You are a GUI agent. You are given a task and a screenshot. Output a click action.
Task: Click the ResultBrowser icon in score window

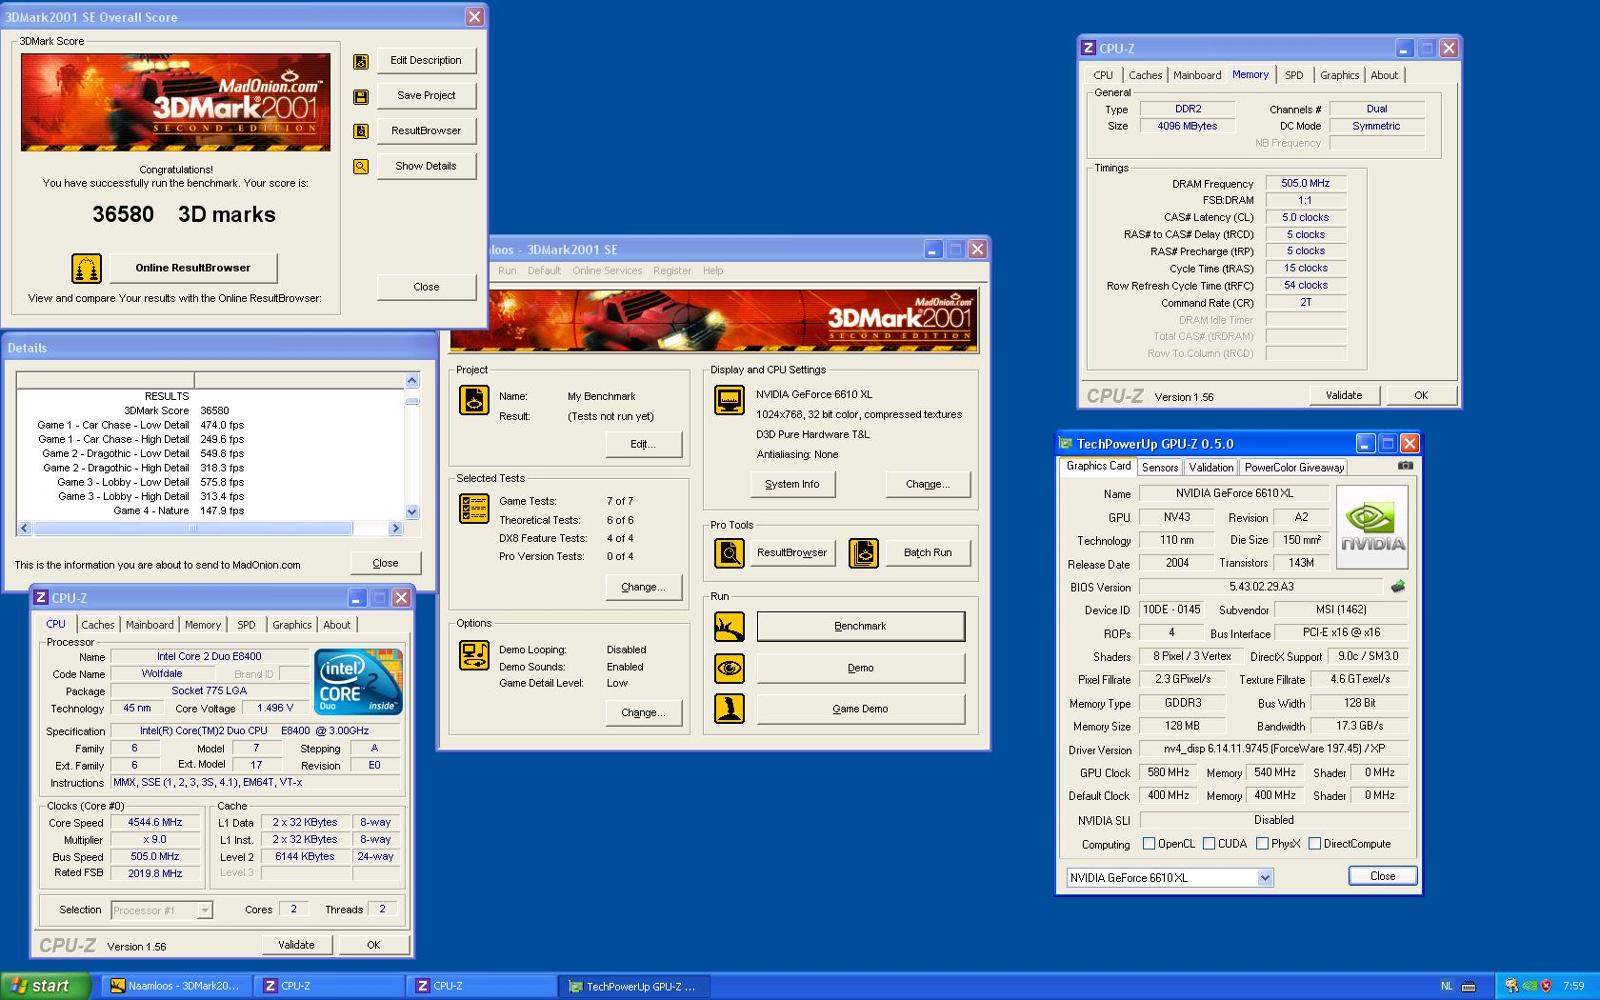click(361, 131)
